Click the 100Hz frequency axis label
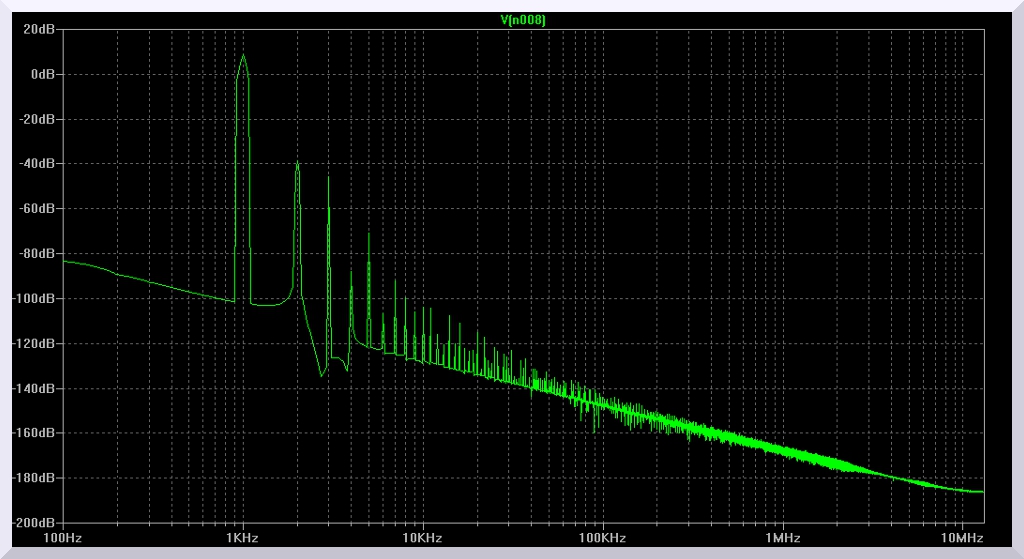The height and width of the screenshot is (559, 1024). (63, 538)
